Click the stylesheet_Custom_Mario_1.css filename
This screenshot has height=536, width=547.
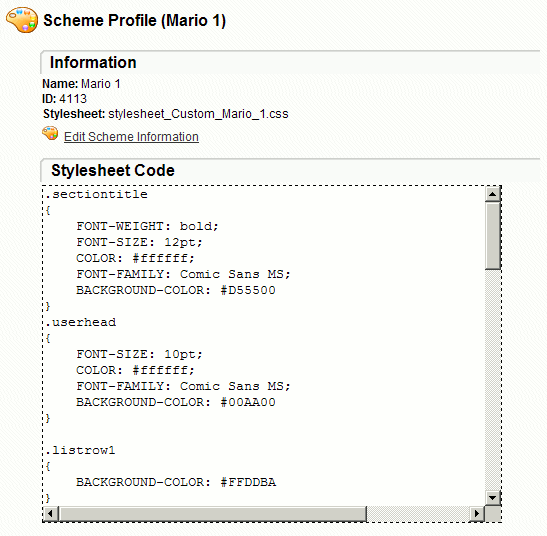click(x=198, y=114)
